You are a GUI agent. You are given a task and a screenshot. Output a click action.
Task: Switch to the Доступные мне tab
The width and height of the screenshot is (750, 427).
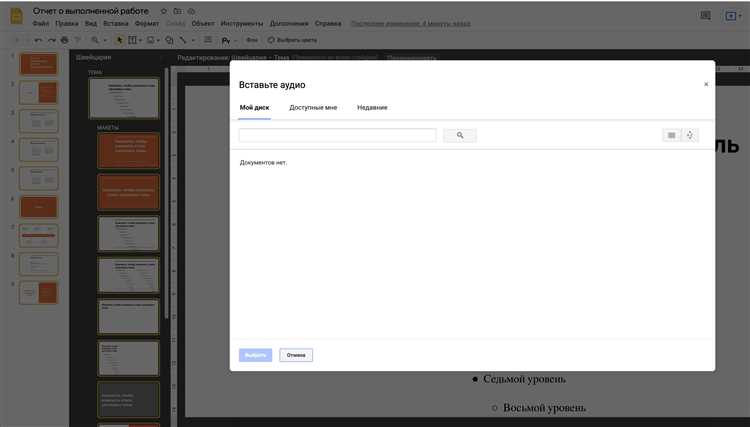pyautogui.click(x=313, y=108)
